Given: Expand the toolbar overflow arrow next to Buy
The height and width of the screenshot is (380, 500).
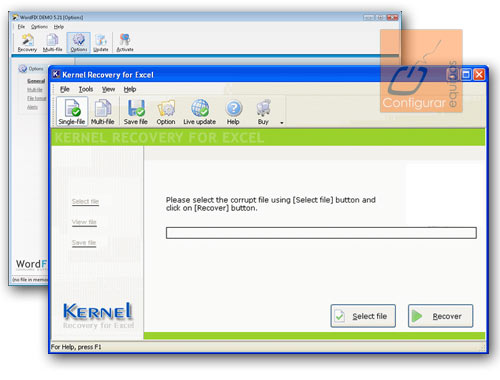Looking at the screenshot, I should (282, 123).
